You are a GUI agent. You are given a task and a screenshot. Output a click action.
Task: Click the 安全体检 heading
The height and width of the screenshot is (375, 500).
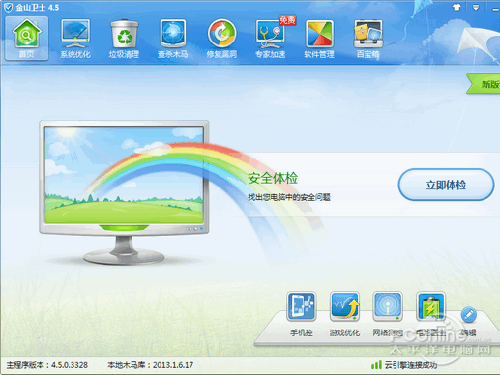pyautogui.click(x=273, y=178)
